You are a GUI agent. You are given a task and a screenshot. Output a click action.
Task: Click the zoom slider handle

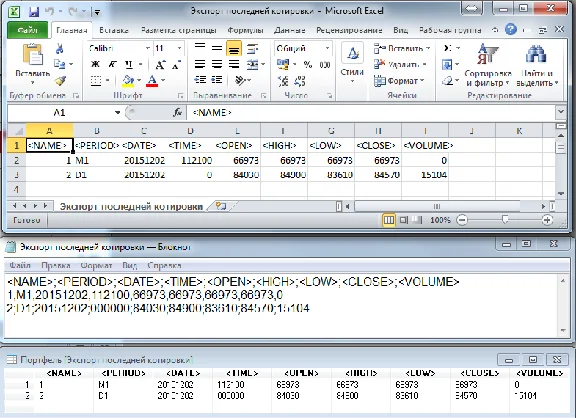tap(505, 220)
